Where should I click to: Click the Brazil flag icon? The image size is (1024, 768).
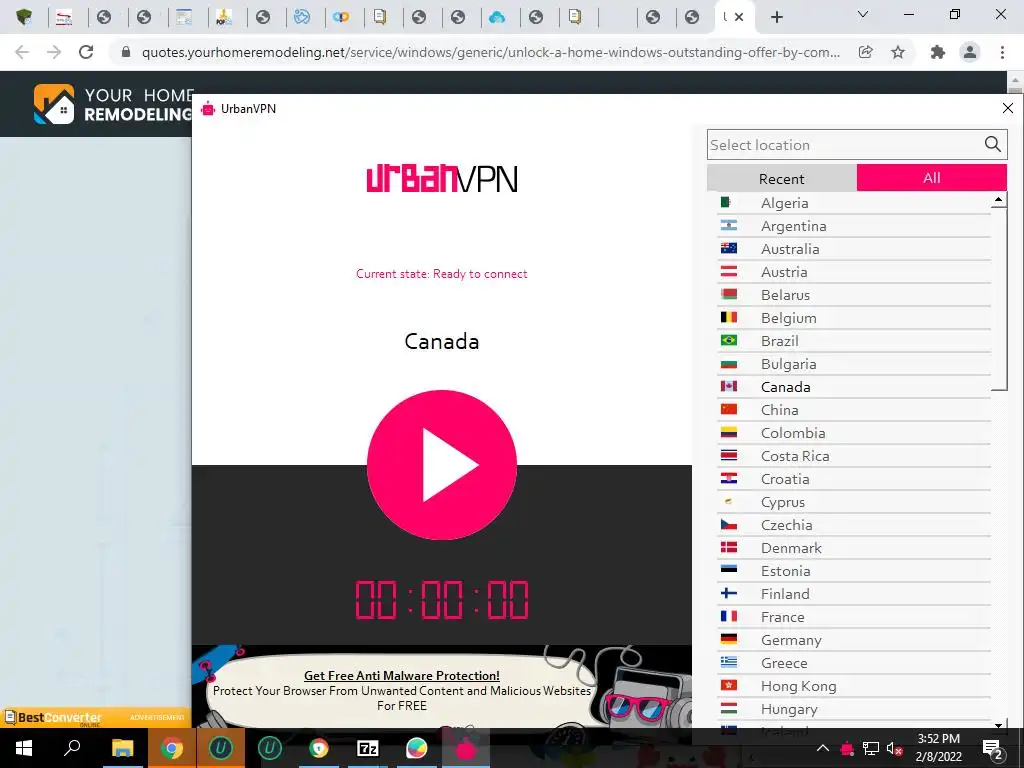(x=729, y=340)
